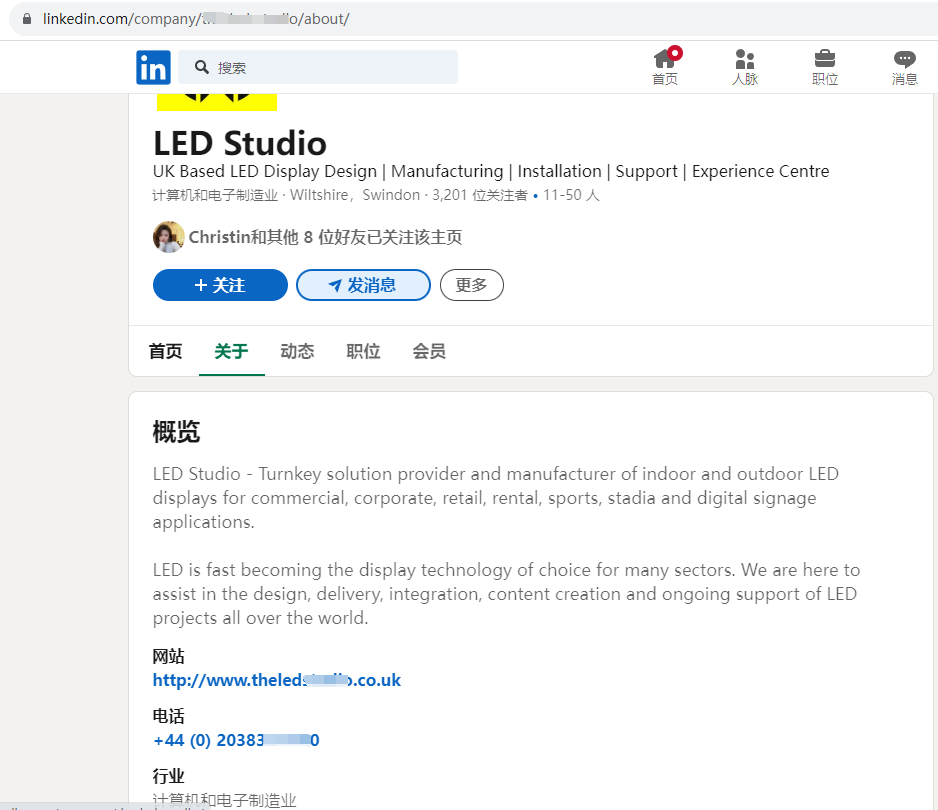This screenshot has height=810, width=938.
Task: Click the + 关注 follow button
Action: pos(220,285)
